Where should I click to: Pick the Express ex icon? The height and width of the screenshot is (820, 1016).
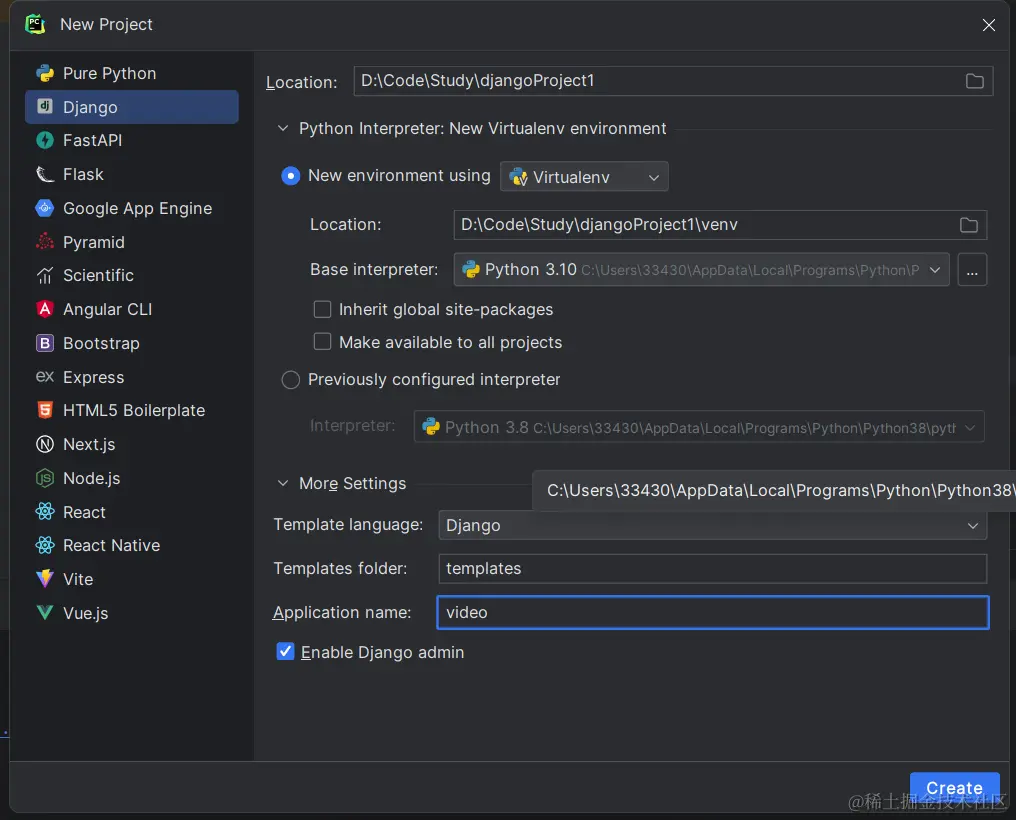(x=45, y=376)
